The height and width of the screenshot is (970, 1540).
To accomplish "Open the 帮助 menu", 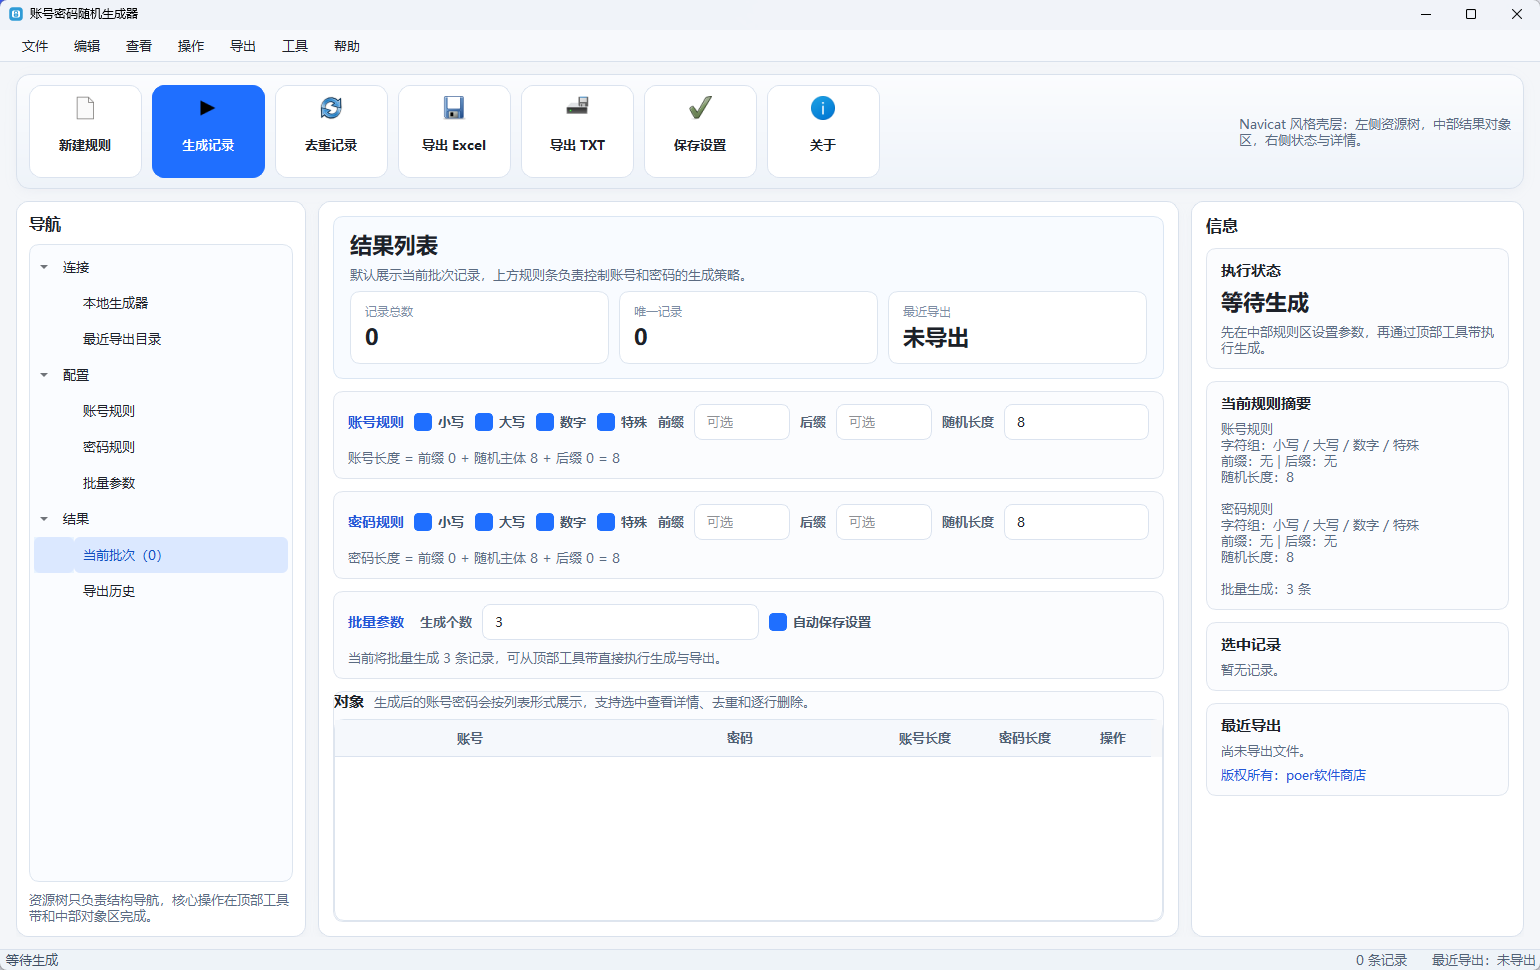I will 347,46.
